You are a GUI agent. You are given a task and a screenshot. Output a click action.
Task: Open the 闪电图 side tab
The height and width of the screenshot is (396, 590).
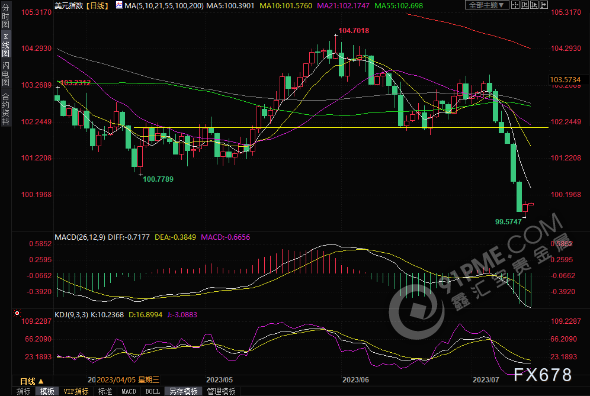(x=6, y=73)
